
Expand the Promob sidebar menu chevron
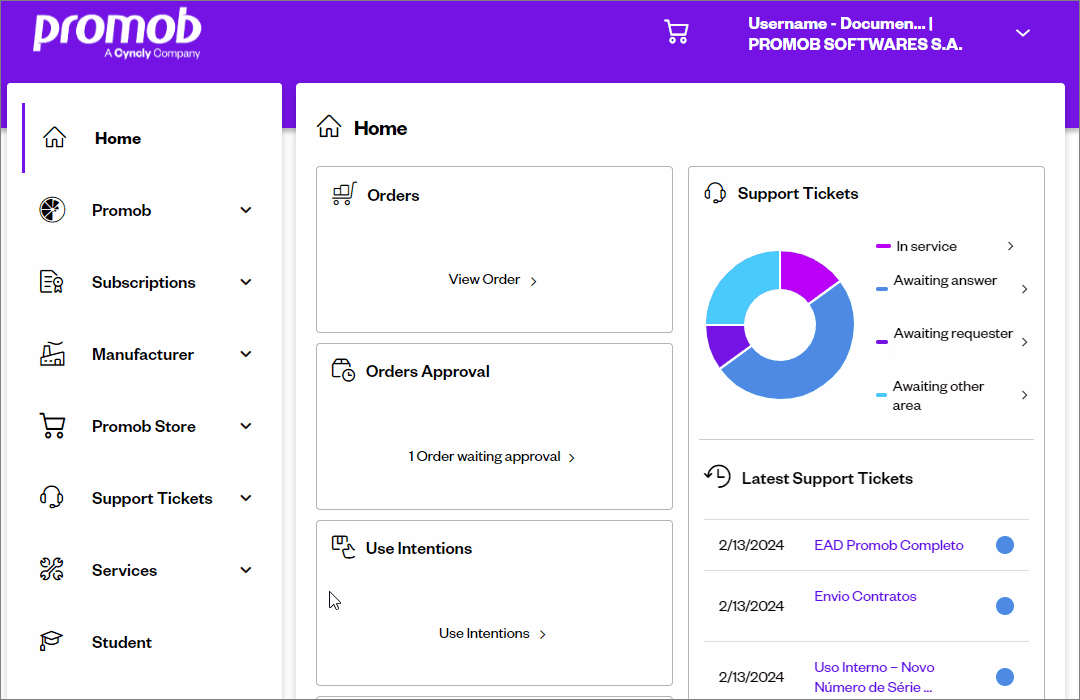click(x=246, y=210)
